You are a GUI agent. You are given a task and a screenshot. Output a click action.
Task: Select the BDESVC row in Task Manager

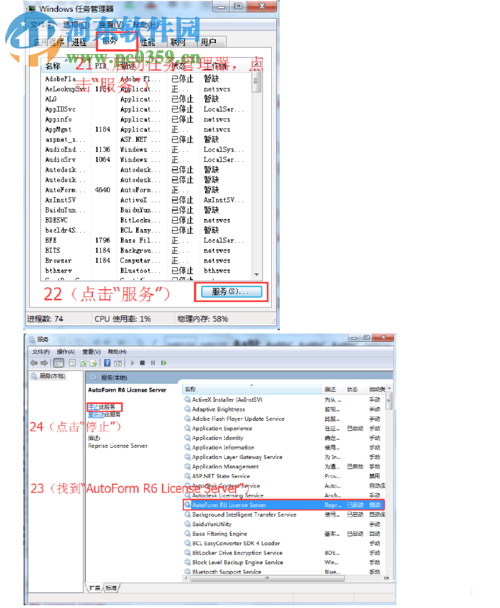pyautogui.click(x=147, y=220)
